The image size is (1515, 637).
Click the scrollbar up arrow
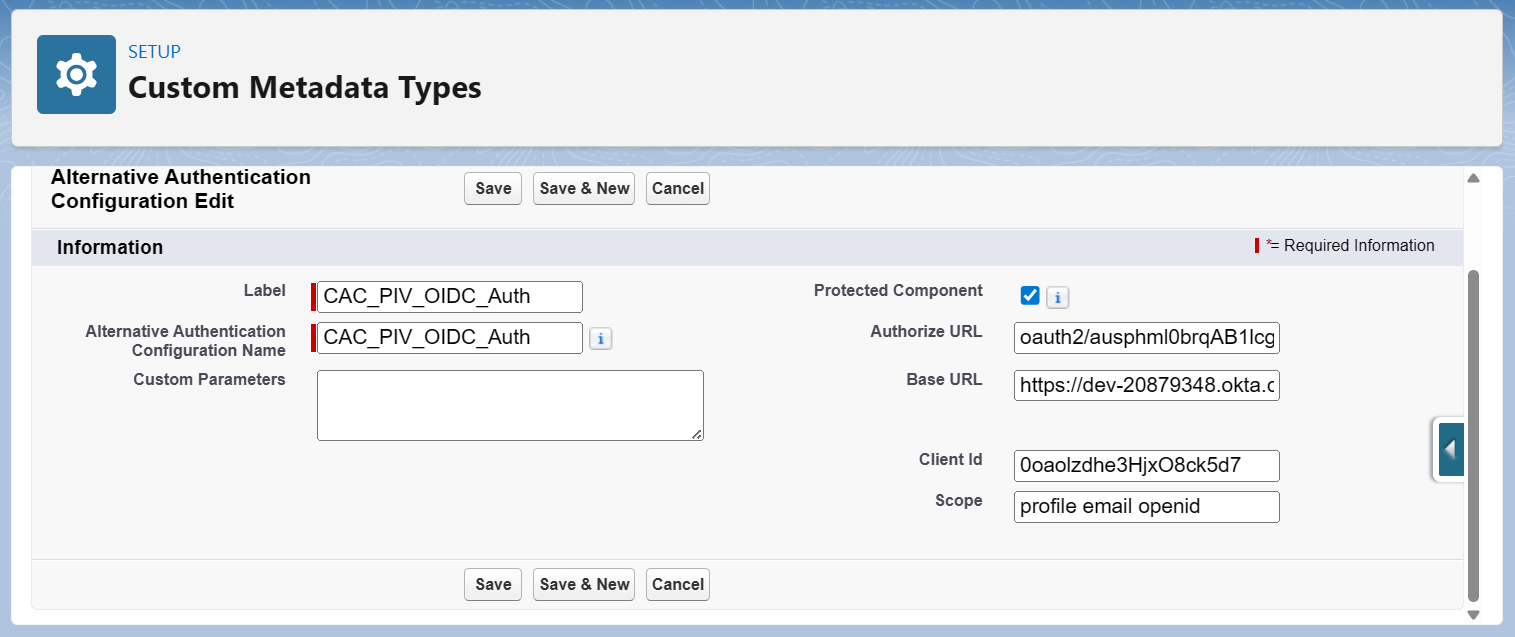tap(1472, 179)
